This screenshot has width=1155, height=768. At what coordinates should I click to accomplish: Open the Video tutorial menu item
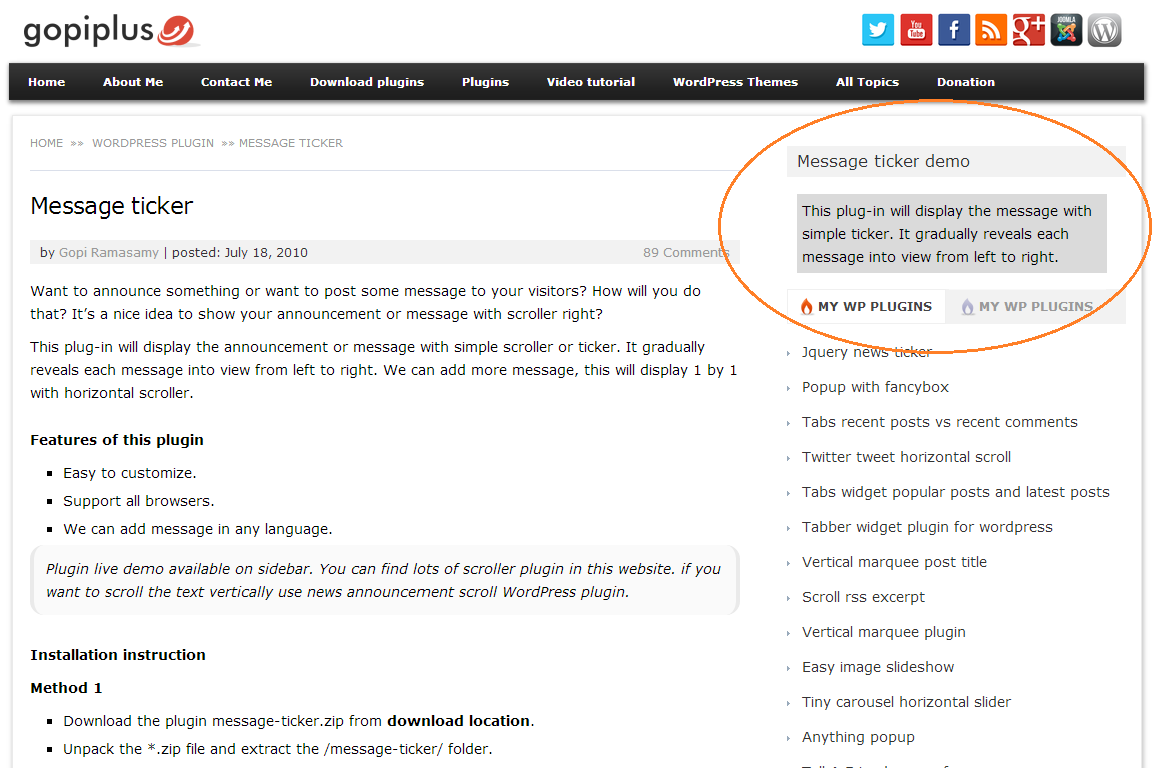591,82
